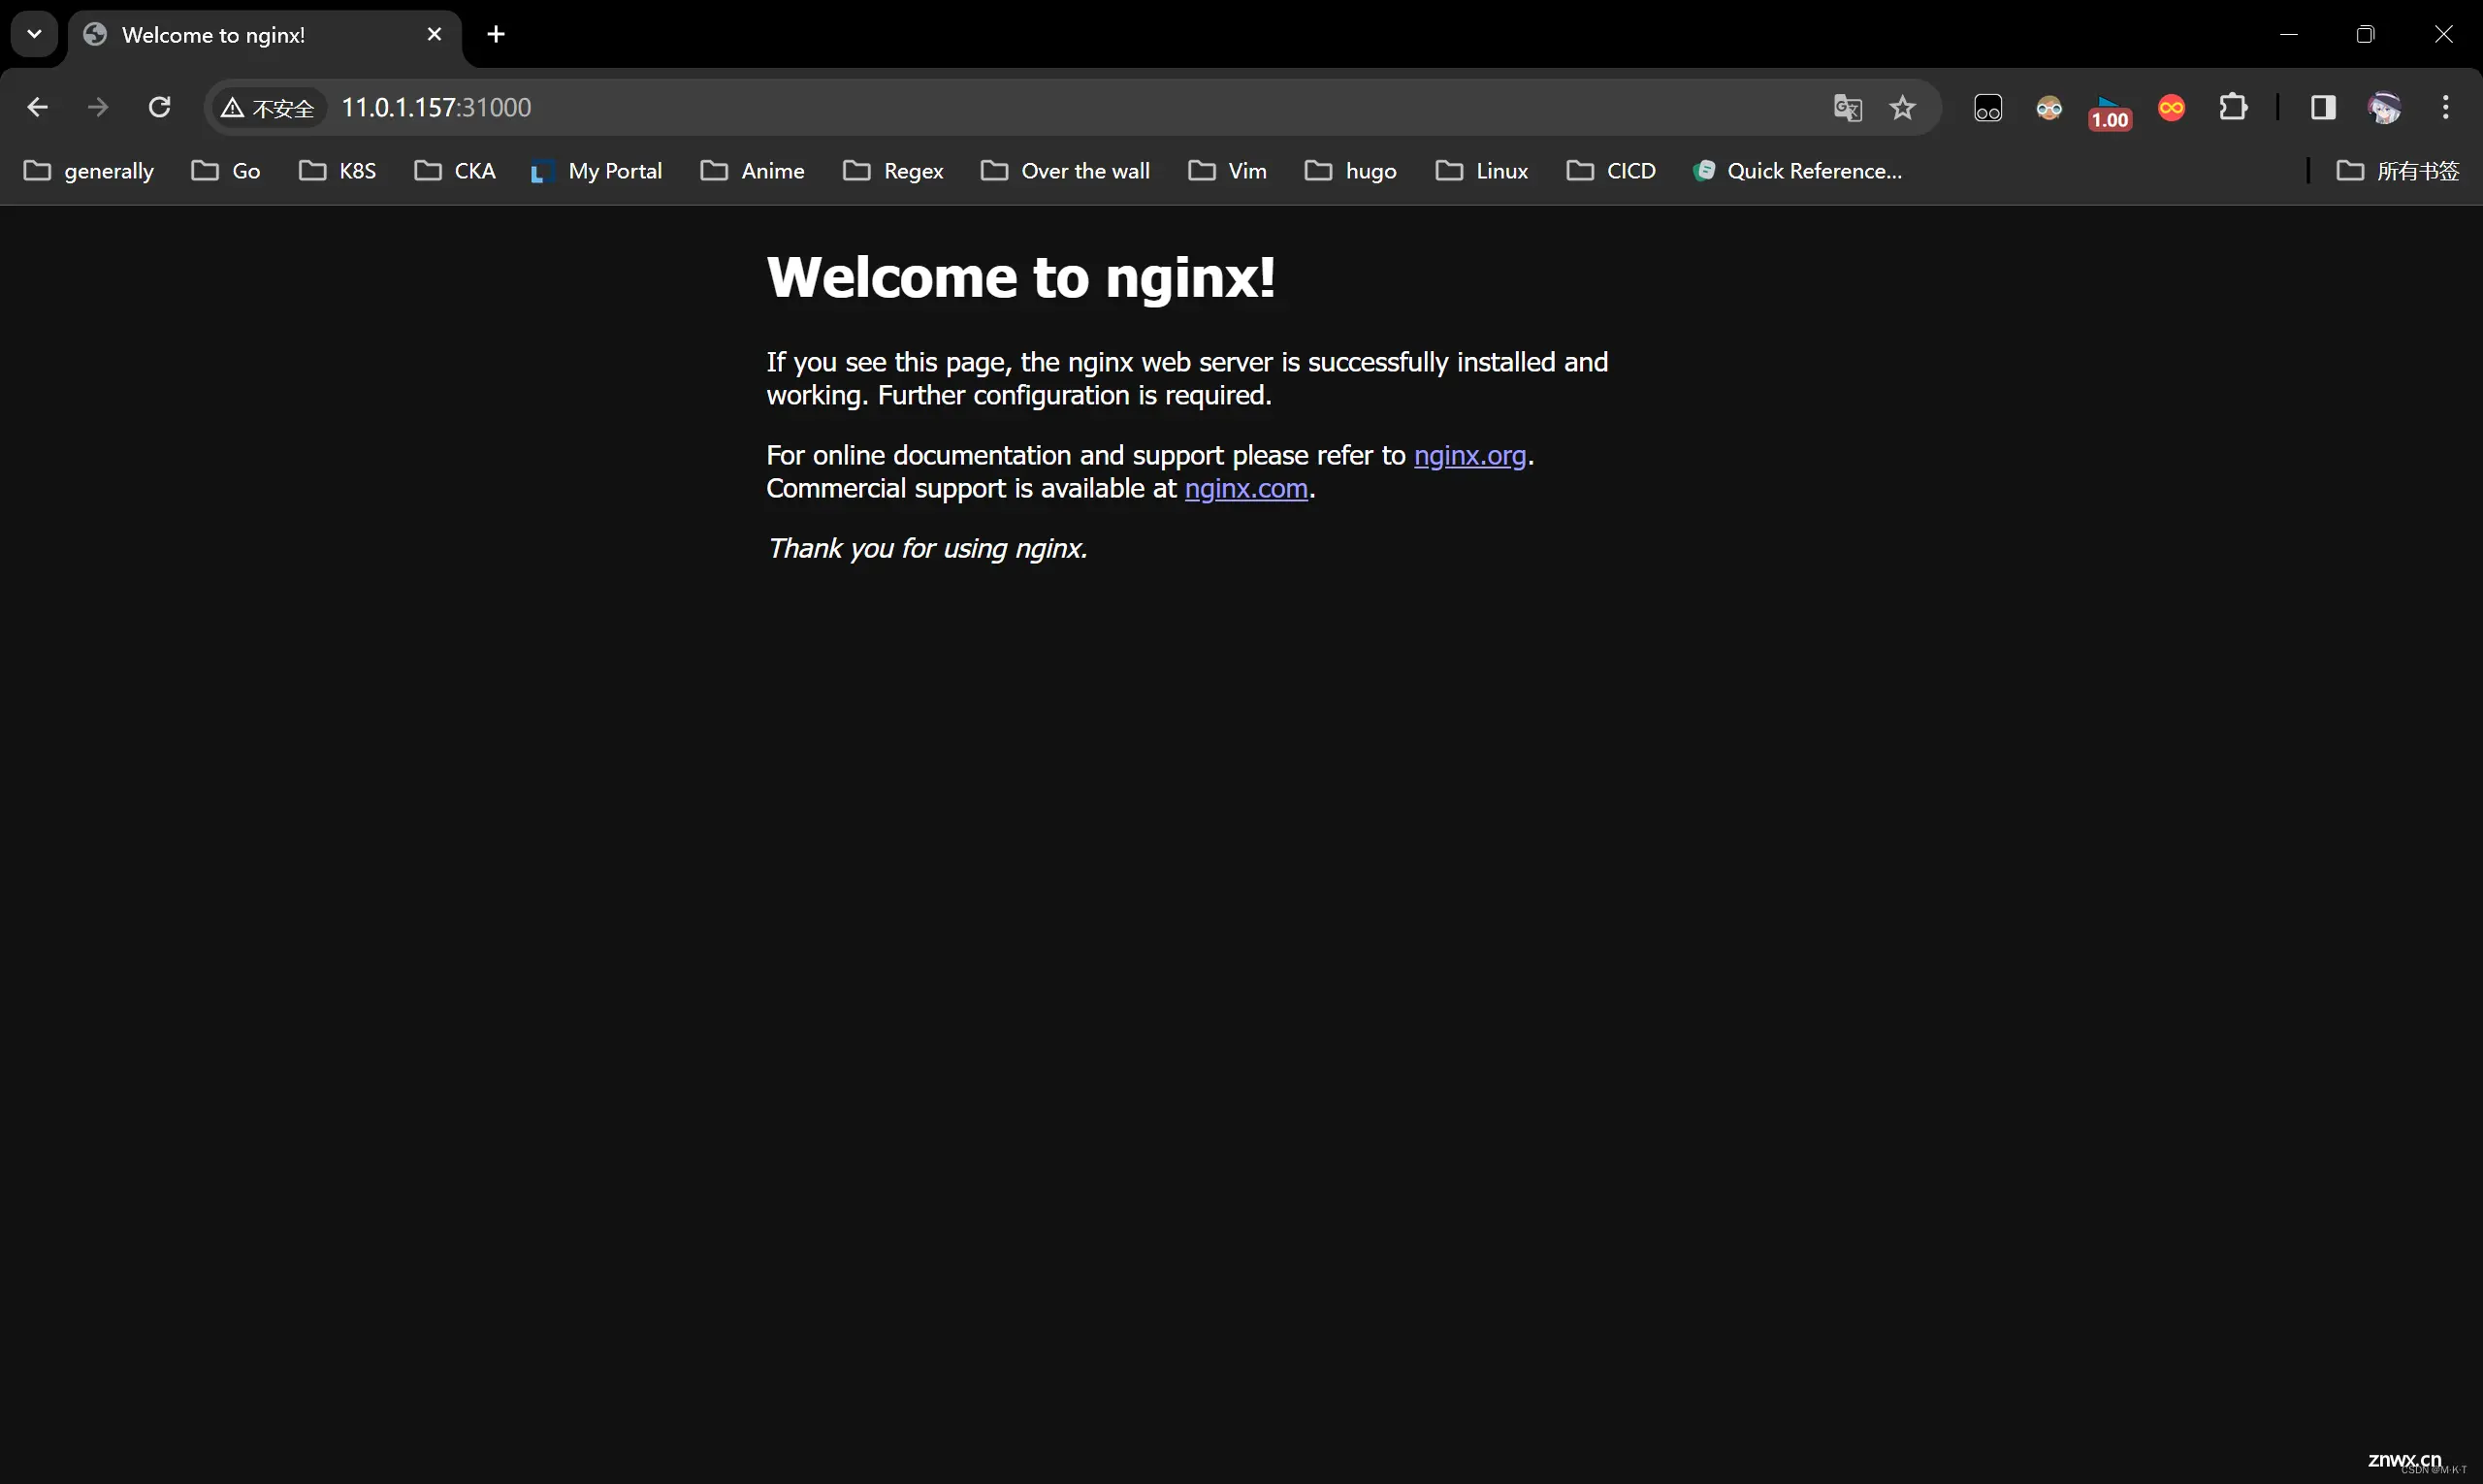Screen dimensions: 2483x1484
Task: Open the Extensions puzzle menu
Action: click(x=2232, y=107)
